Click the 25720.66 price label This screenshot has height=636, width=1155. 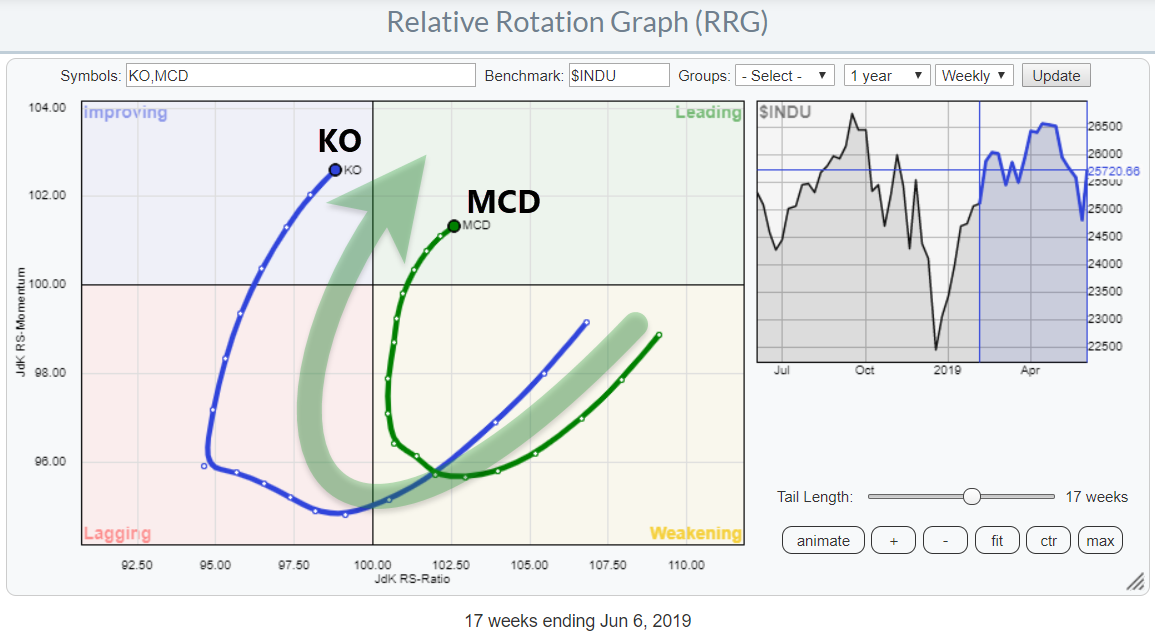pyautogui.click(x=1114, y=171)
